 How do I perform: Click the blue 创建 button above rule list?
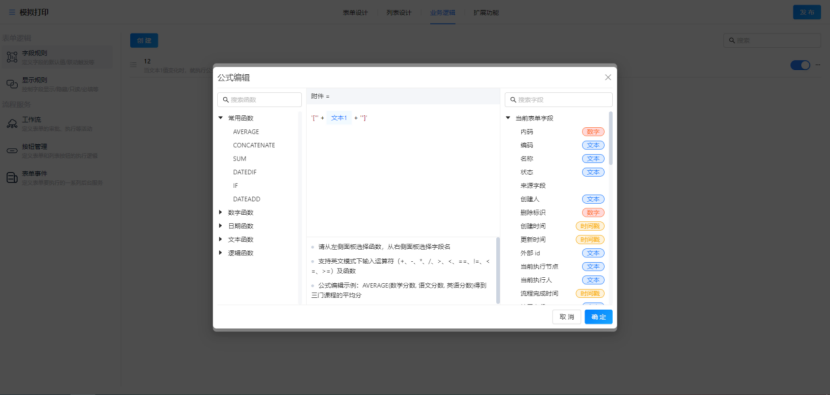pyautogui.click(x=144, y=40)
